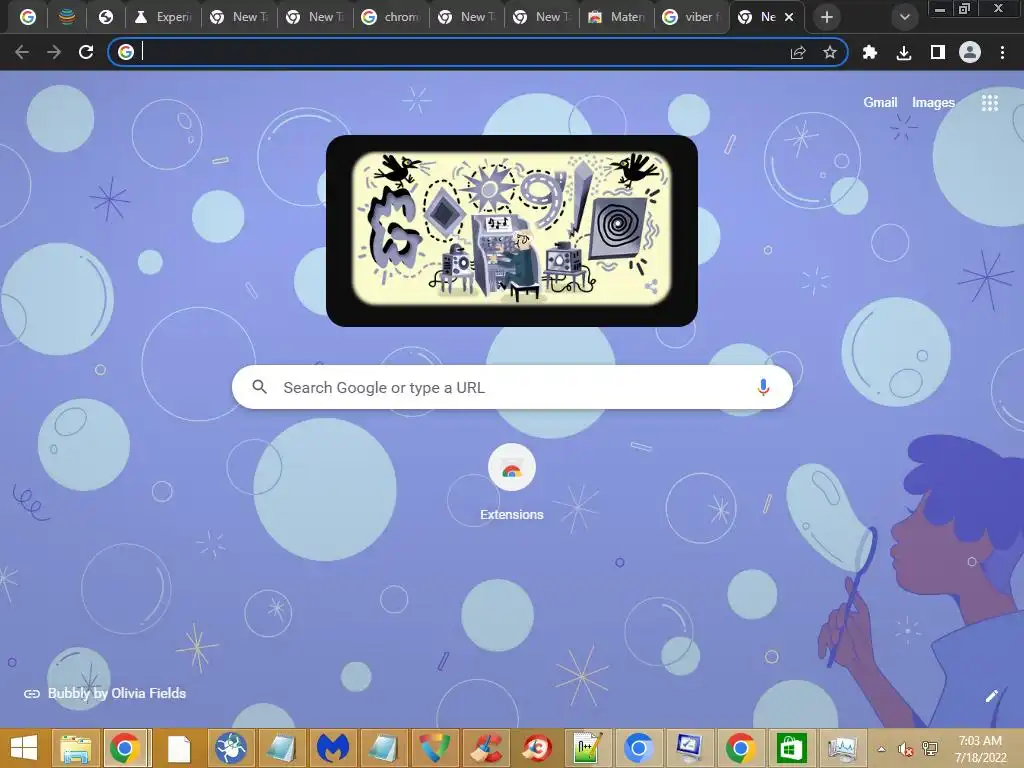This screenshot has width=1024, height=768.
Task: Switch to the chrome search tab
Action: (x=391, y=17)
